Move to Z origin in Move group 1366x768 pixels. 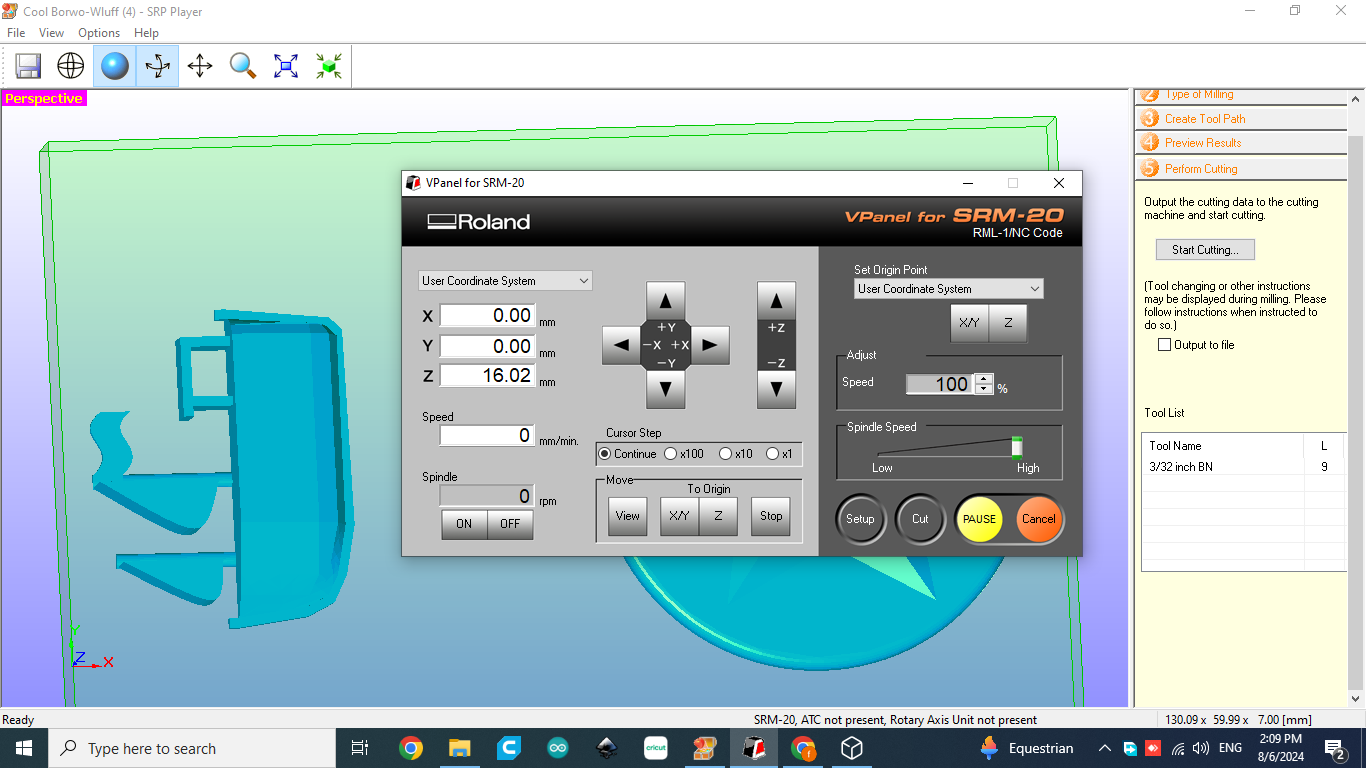[718, 517]
